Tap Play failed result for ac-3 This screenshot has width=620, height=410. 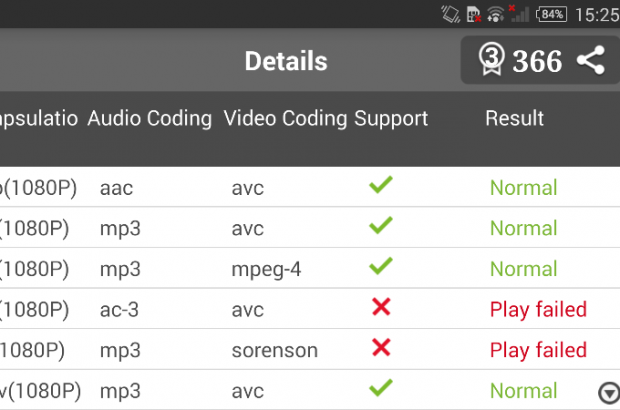point(538,309)
